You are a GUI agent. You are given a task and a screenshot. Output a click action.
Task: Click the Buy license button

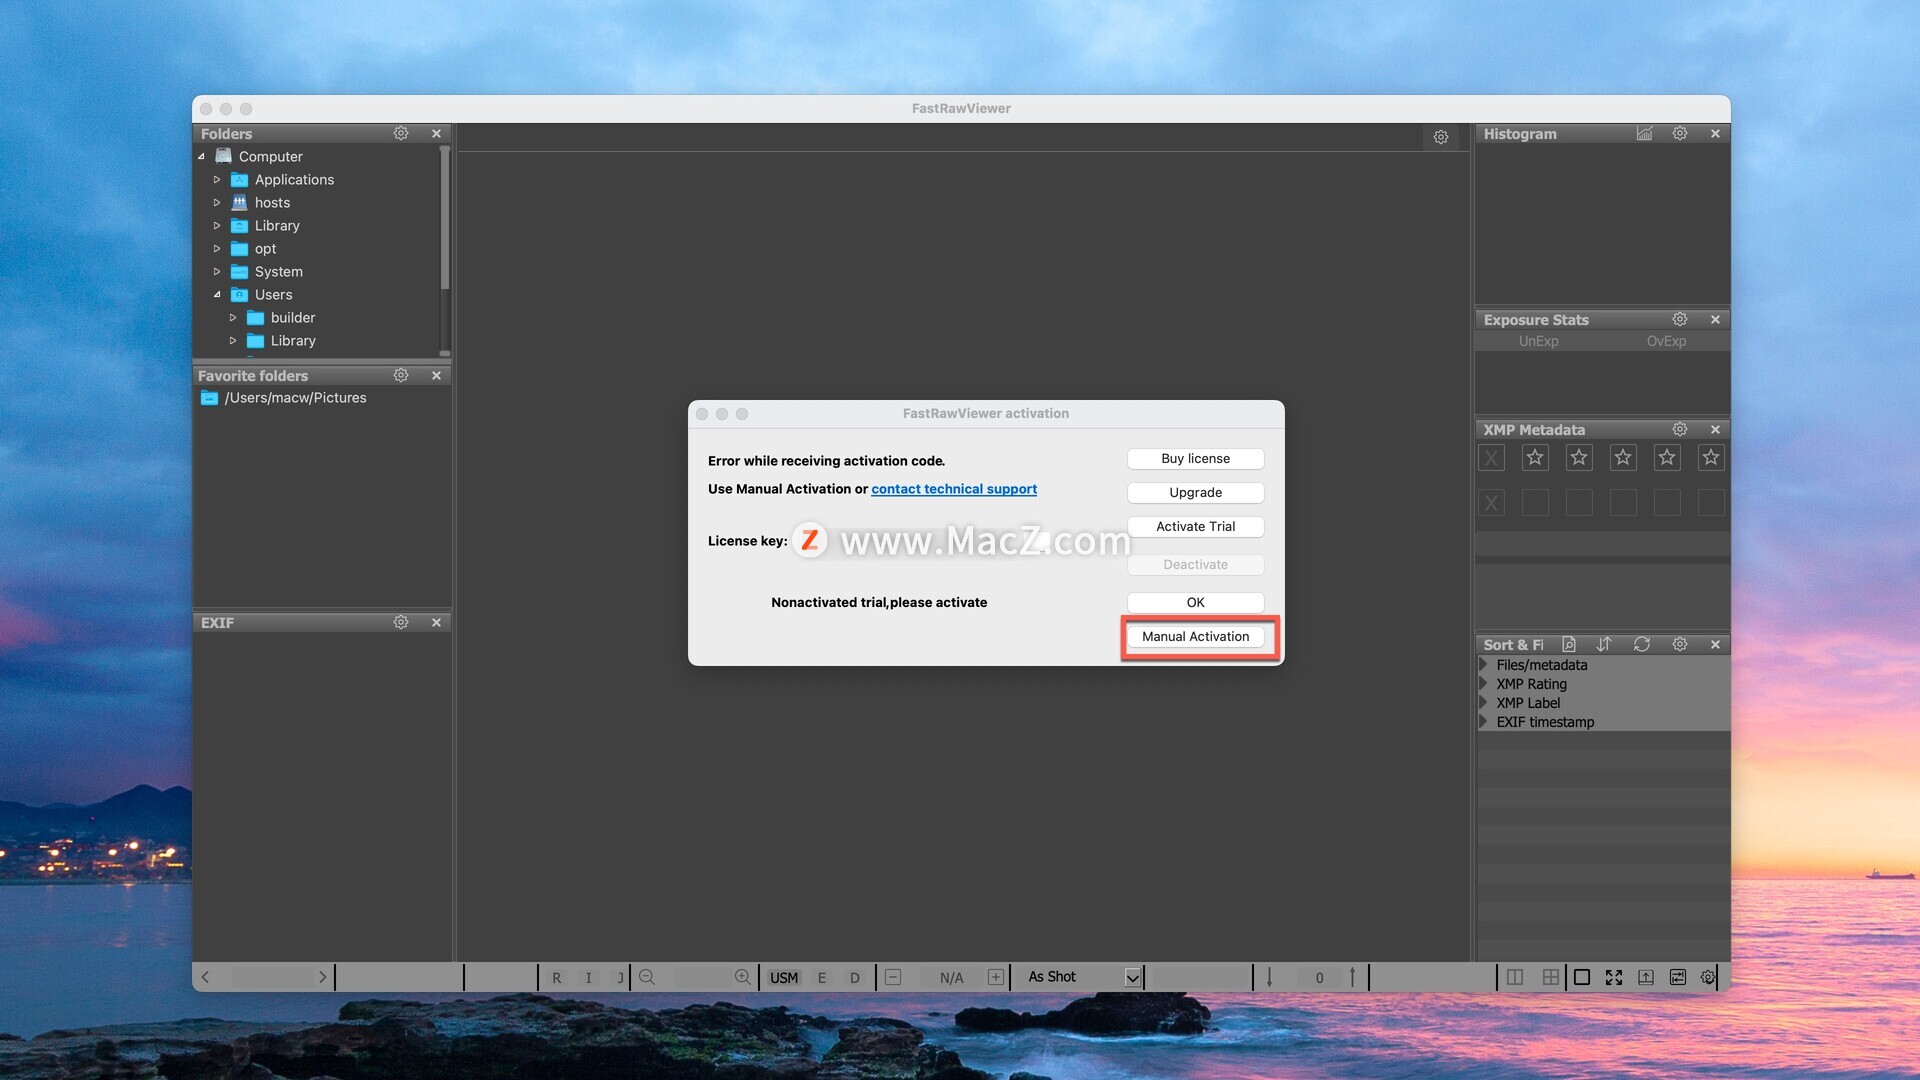tap(1195, 458)
